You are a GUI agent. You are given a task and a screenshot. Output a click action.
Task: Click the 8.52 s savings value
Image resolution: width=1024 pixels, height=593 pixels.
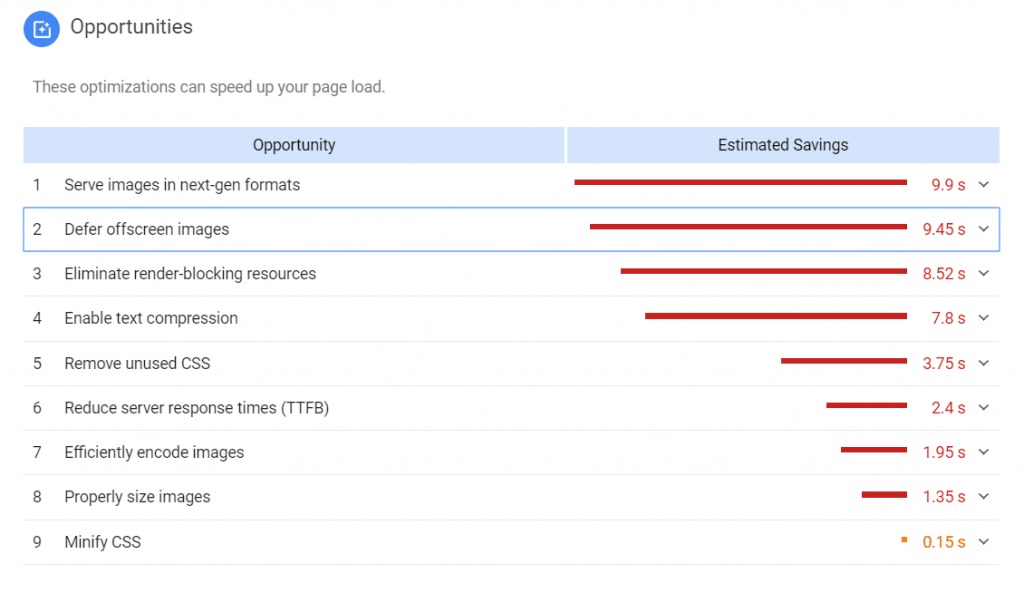tap(944, 274)
